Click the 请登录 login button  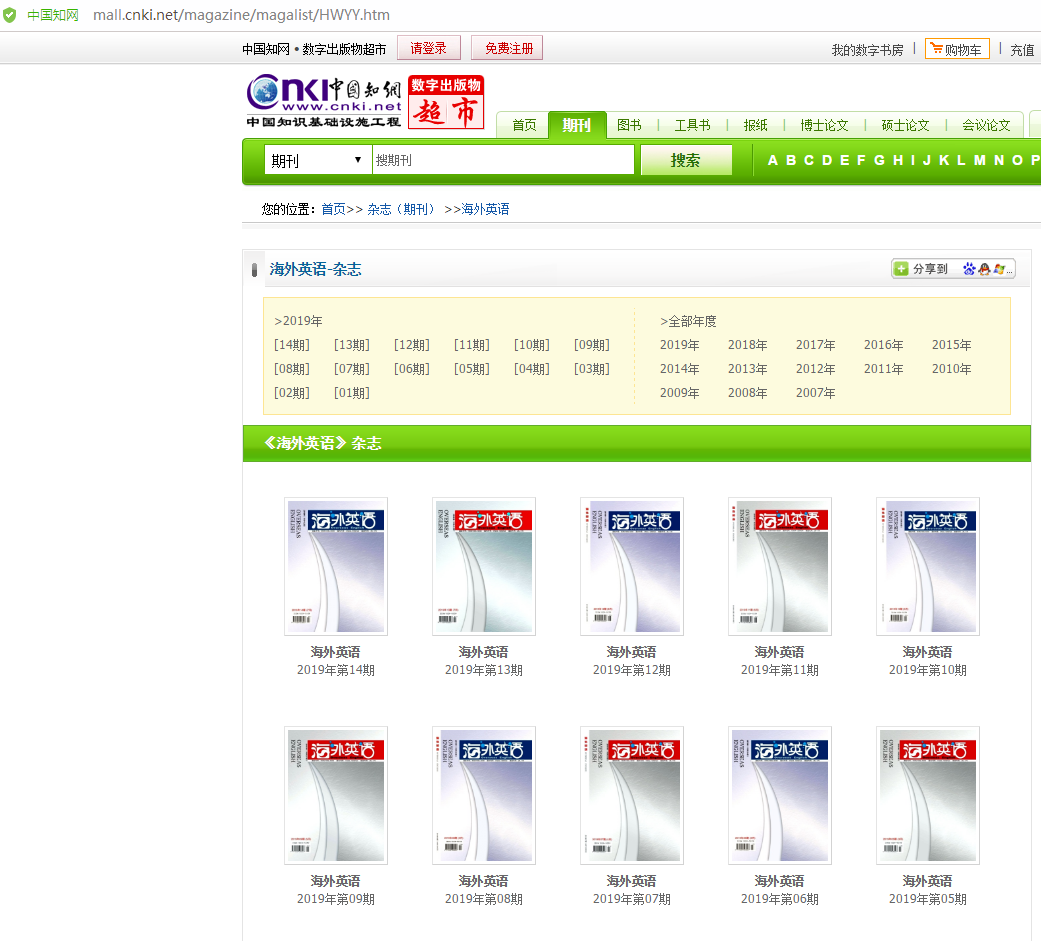point(428,48)
